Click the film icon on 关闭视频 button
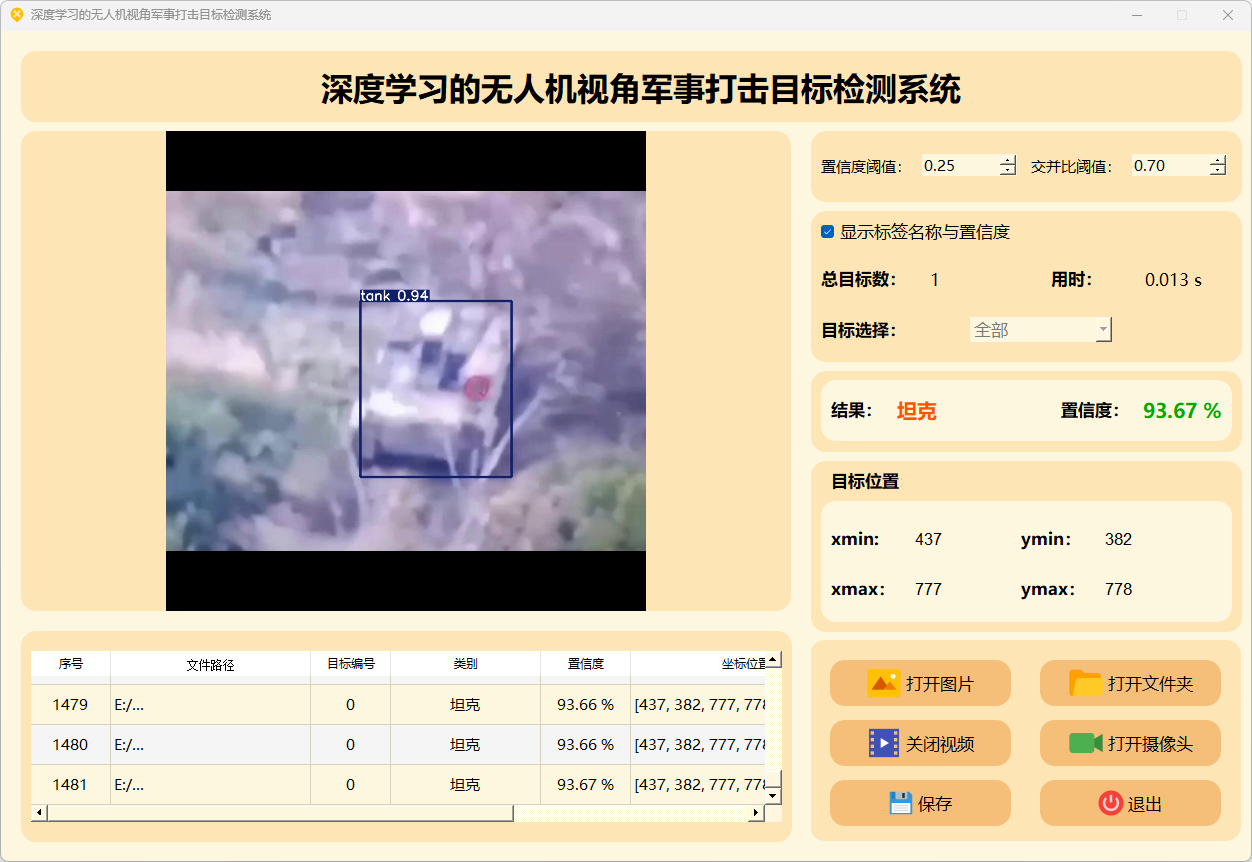Image resolution: width=1252 pixels, height=862 pixels. point(884,743)
